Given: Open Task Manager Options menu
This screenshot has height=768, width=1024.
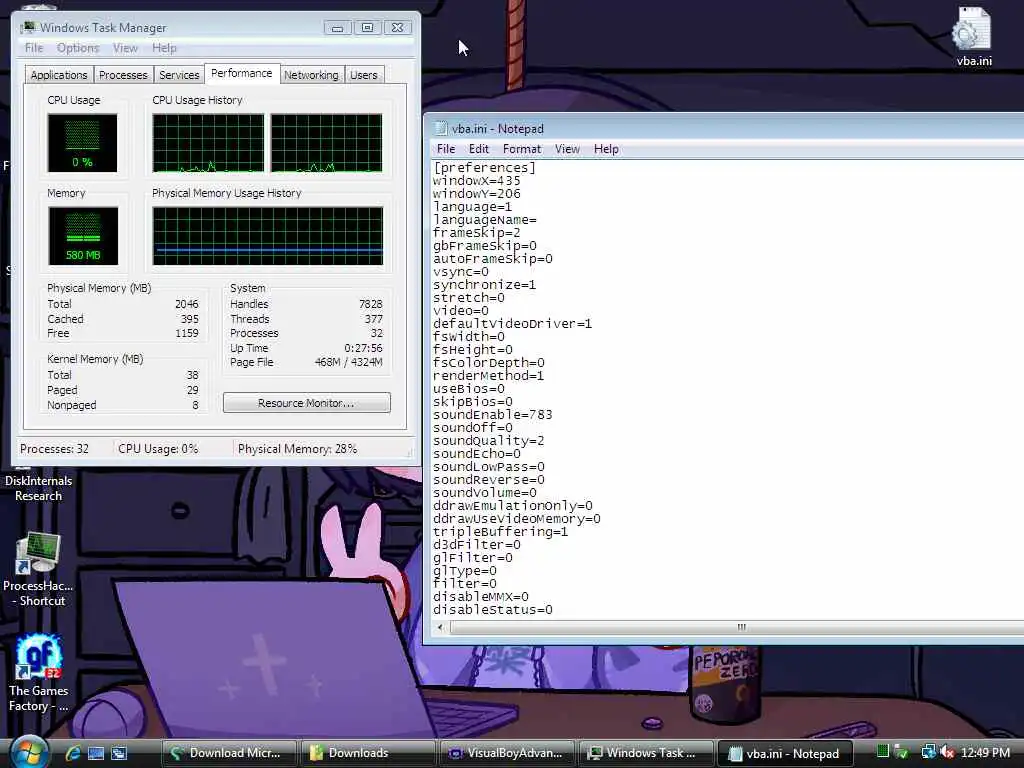Looking at the screenshot, I should point(78,48).
